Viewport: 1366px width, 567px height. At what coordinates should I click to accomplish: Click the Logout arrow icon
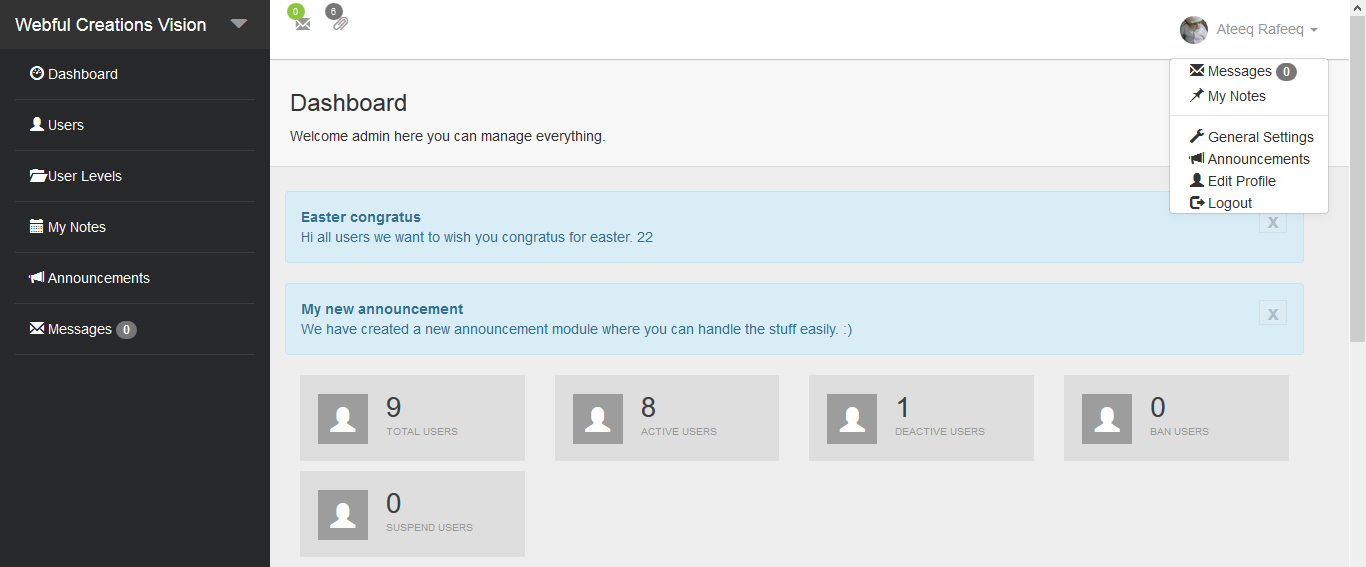(x=1197, y=203)
